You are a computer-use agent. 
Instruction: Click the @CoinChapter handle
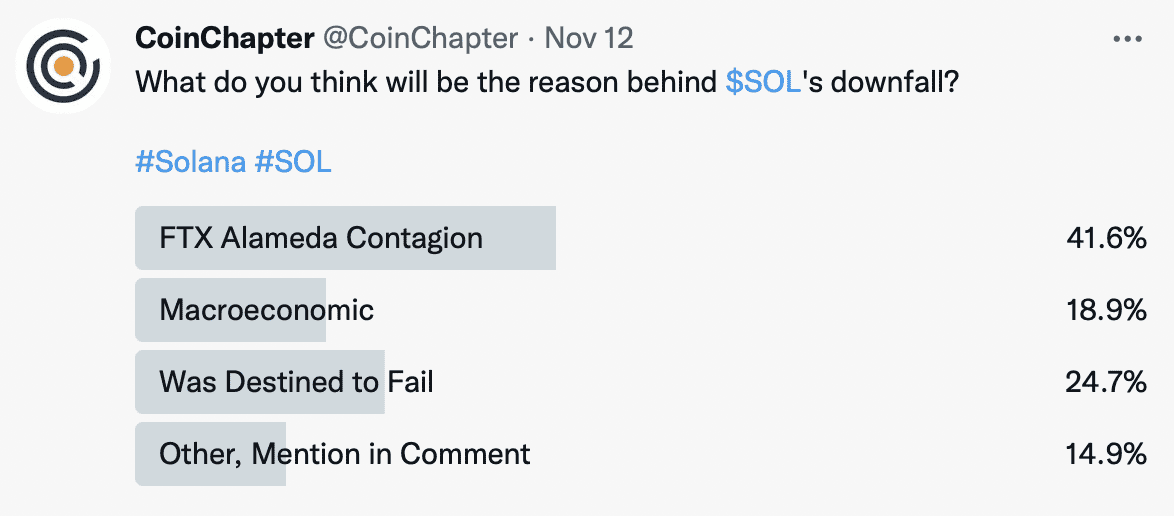(420, 39)
